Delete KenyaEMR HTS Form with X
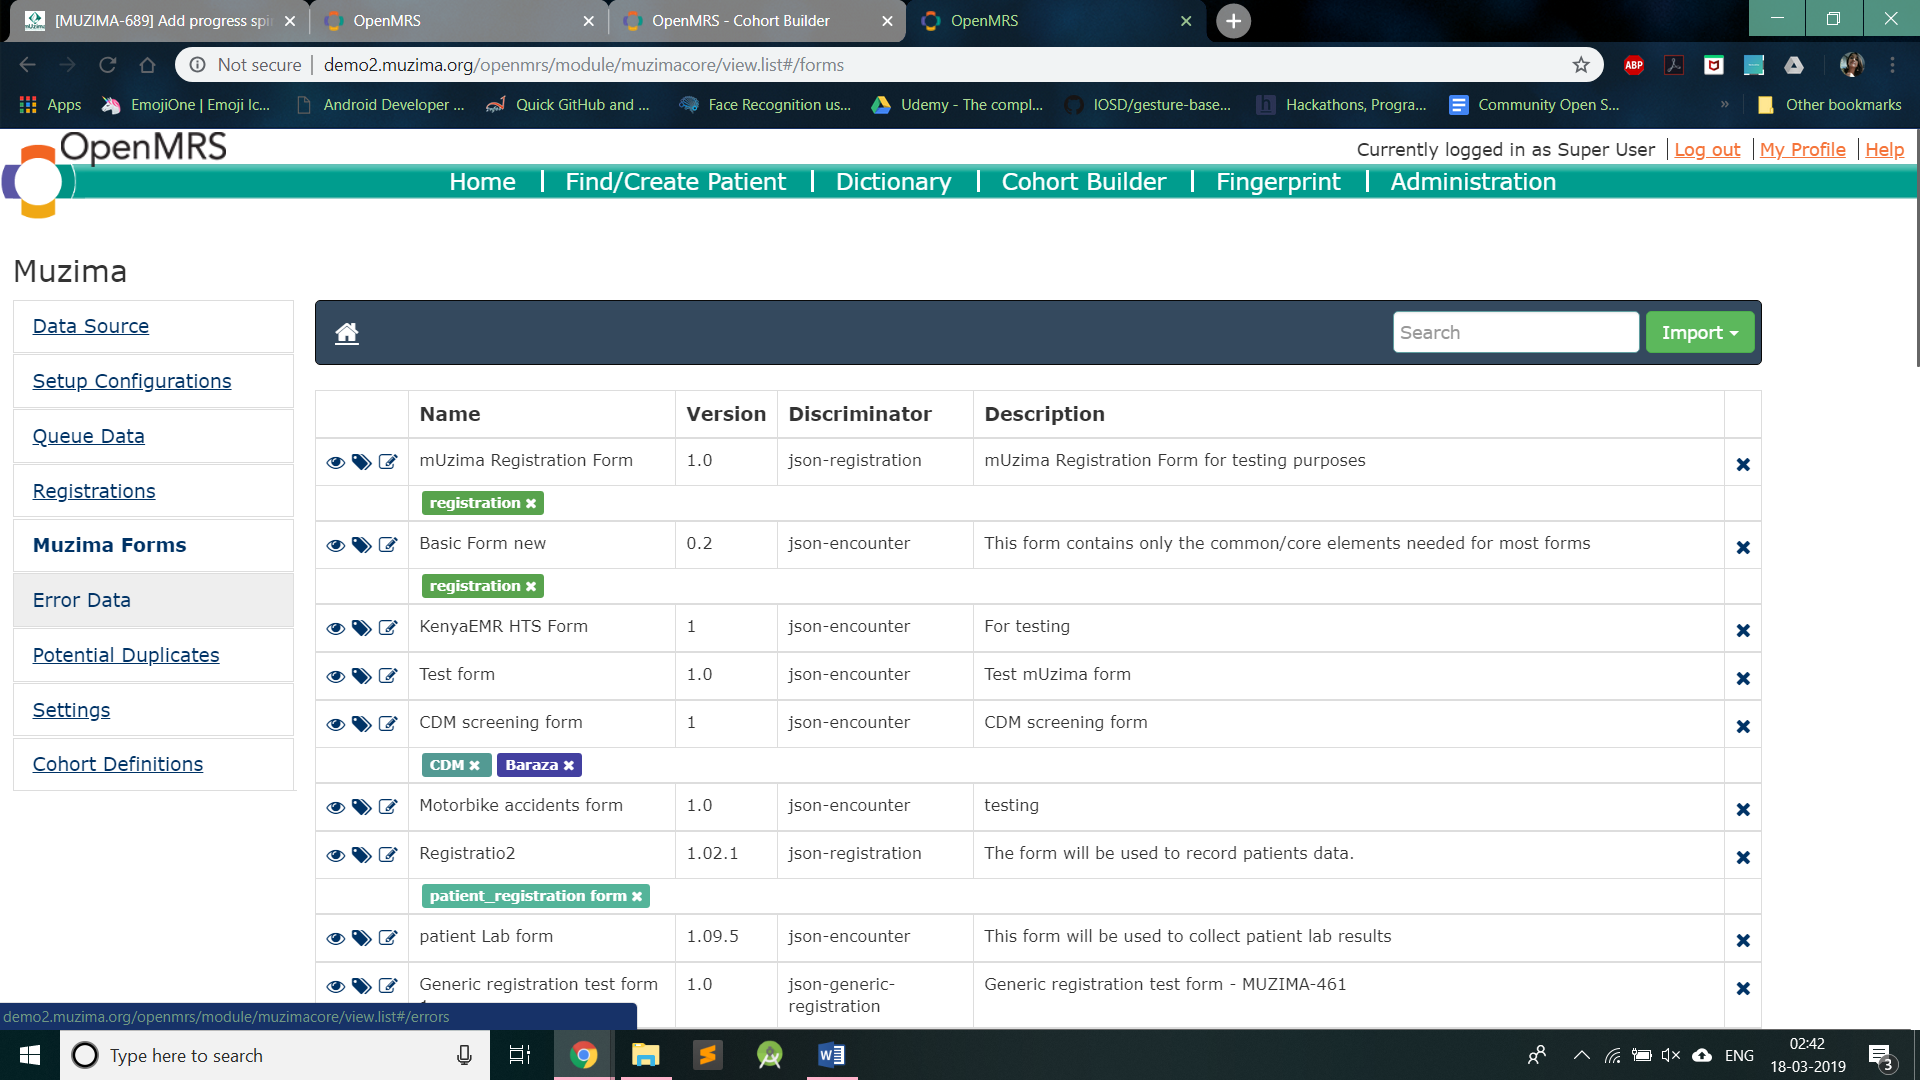The width and height of the screenshot is (1920, 1080). click(x=1743, y=631)
